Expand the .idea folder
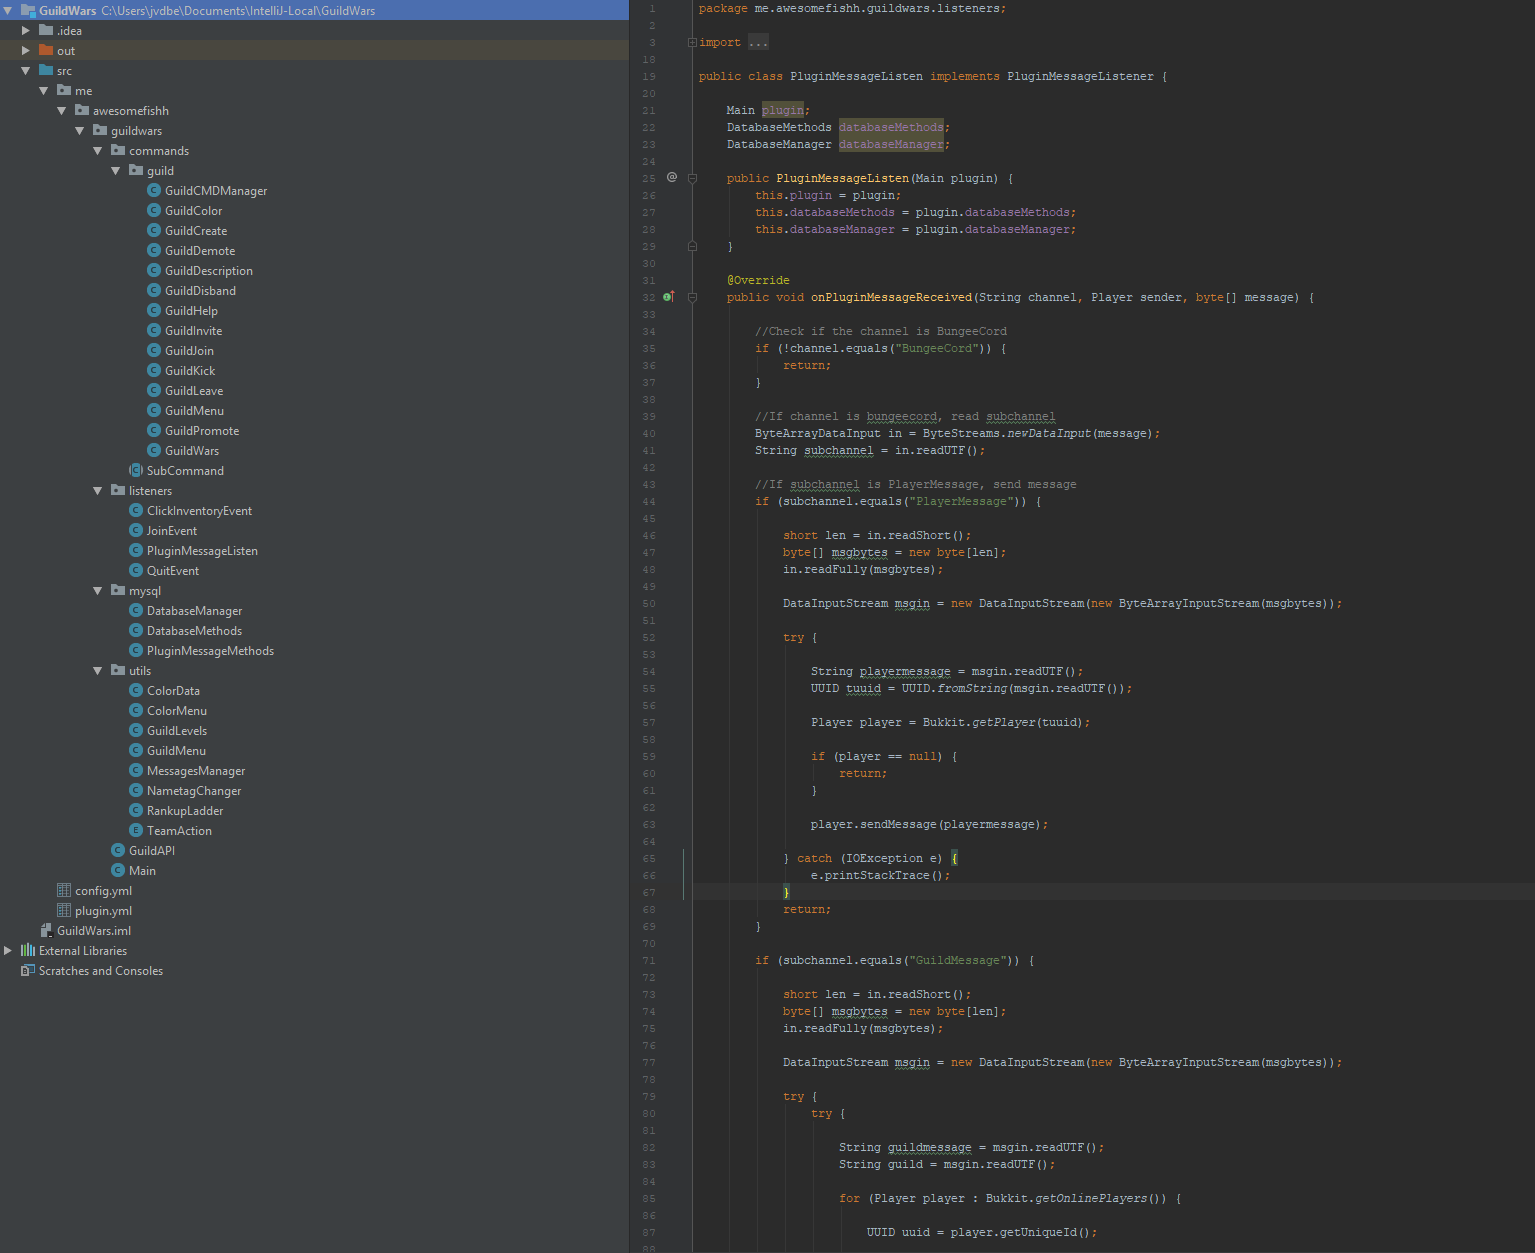1535x1253 pixels. click(26, 31)
